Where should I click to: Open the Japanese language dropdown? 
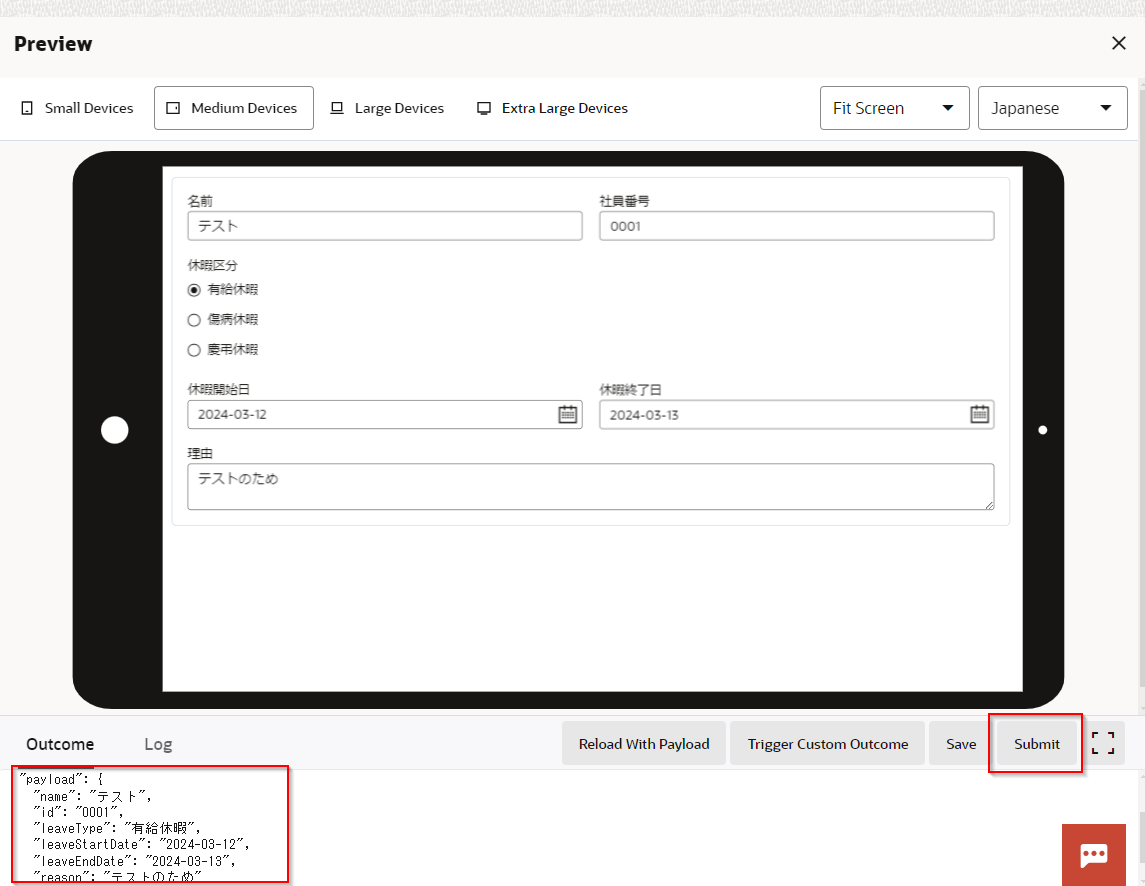click(x=1052, y=108)
